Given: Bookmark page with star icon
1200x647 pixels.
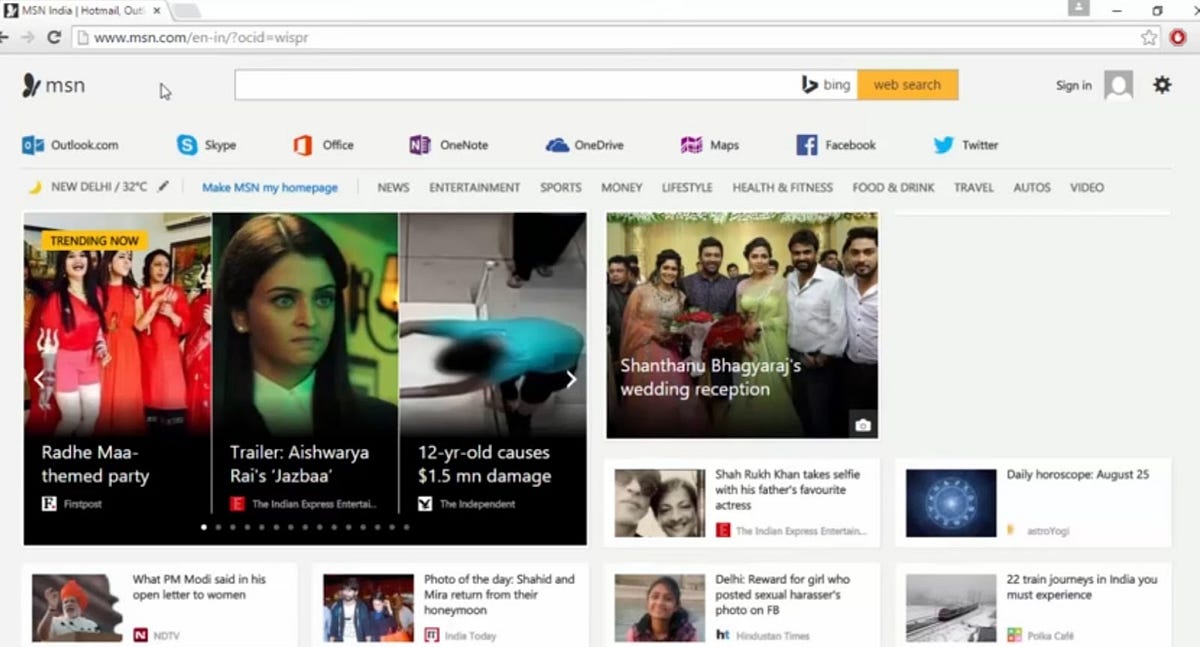Looking at the screenshot, I should [1149, 37].
